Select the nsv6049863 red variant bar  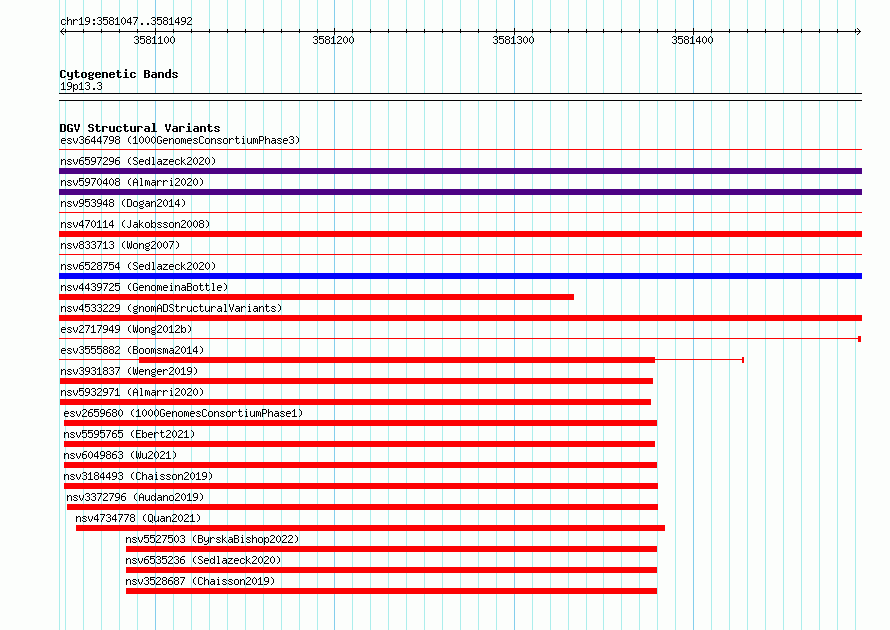[360, 465]
